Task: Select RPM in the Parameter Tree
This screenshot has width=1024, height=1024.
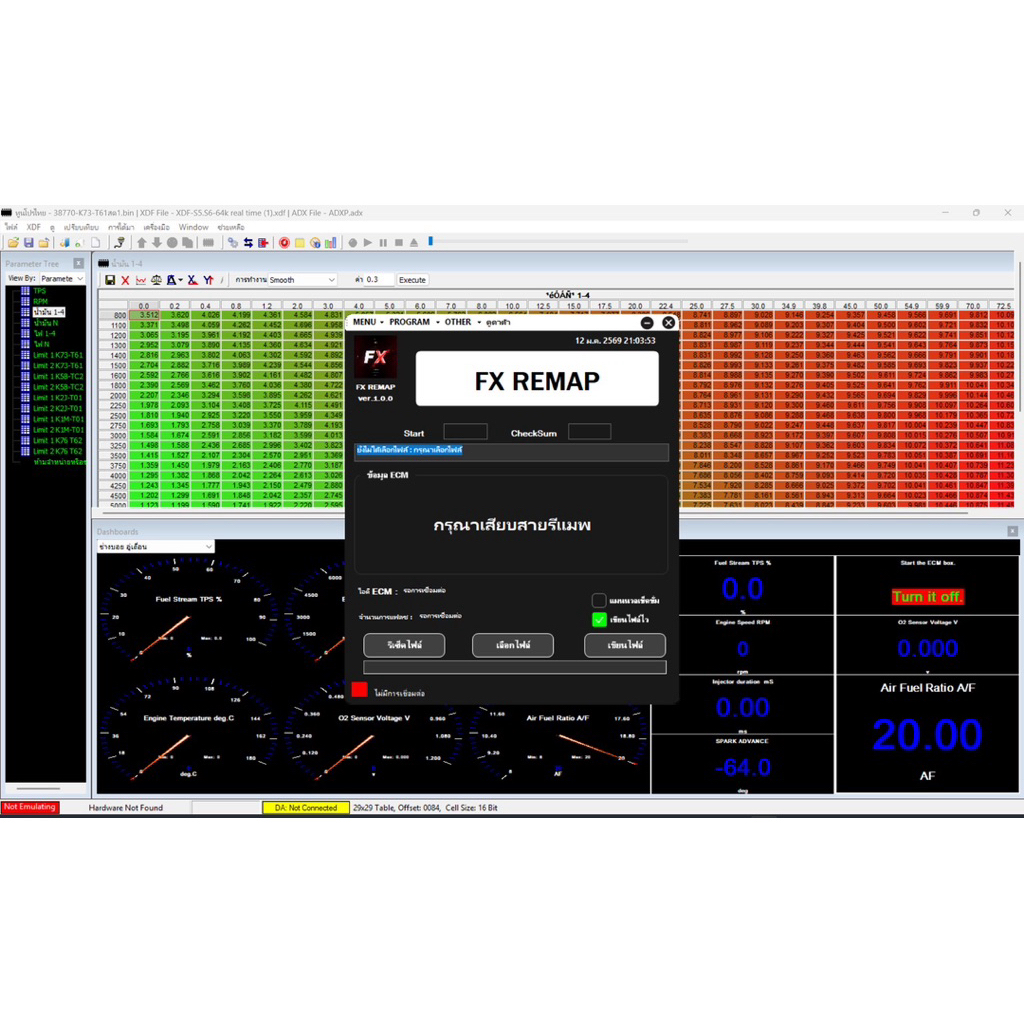Action: 40,301
